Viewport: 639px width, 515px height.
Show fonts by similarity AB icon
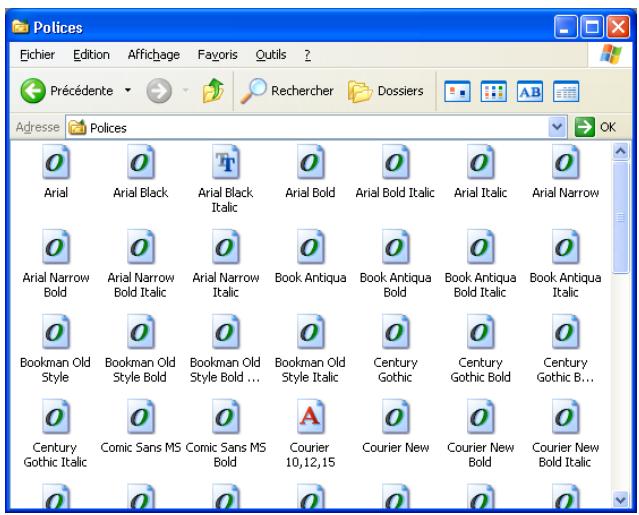530,91
